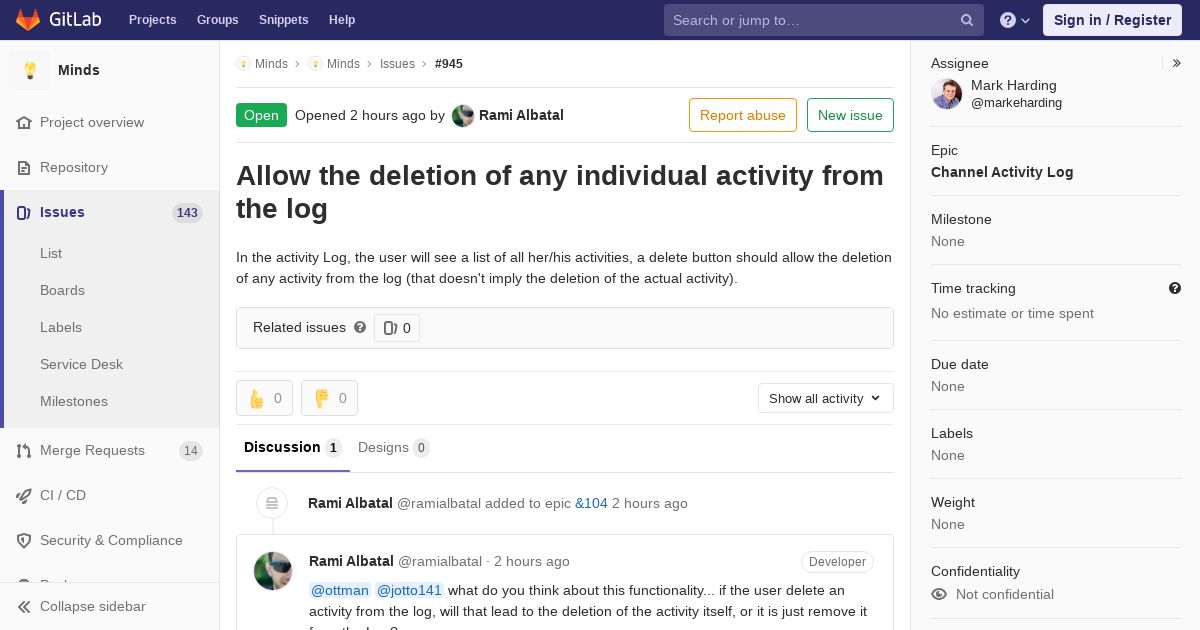Click the Time tracking help icon
Image resolution: width=1200 pixels, height=630 pixels.
[1175, 288]
